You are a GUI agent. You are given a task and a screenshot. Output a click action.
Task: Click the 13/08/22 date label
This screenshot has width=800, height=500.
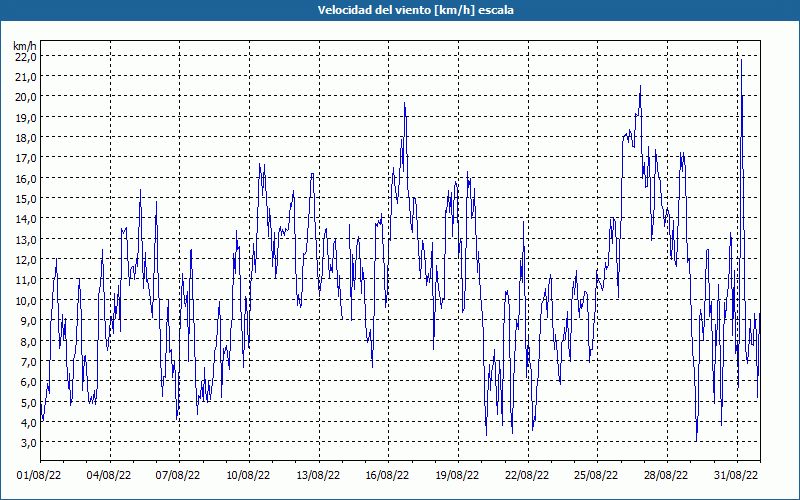(x=318, y=476)
